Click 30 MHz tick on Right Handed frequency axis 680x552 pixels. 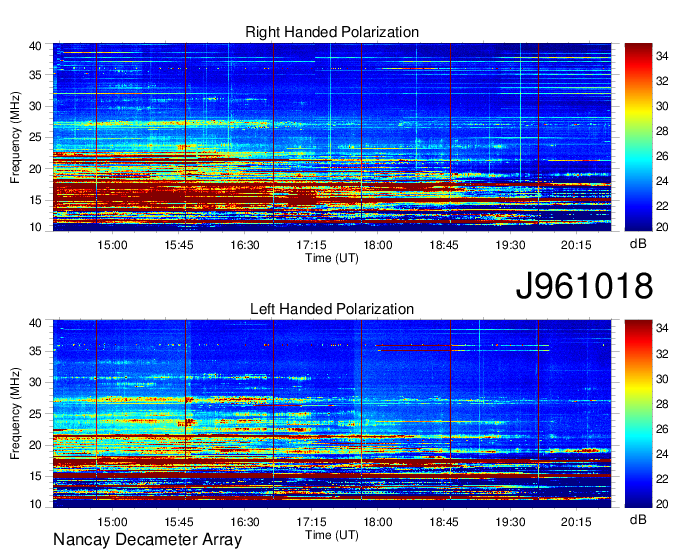click(x=36, y=106)
